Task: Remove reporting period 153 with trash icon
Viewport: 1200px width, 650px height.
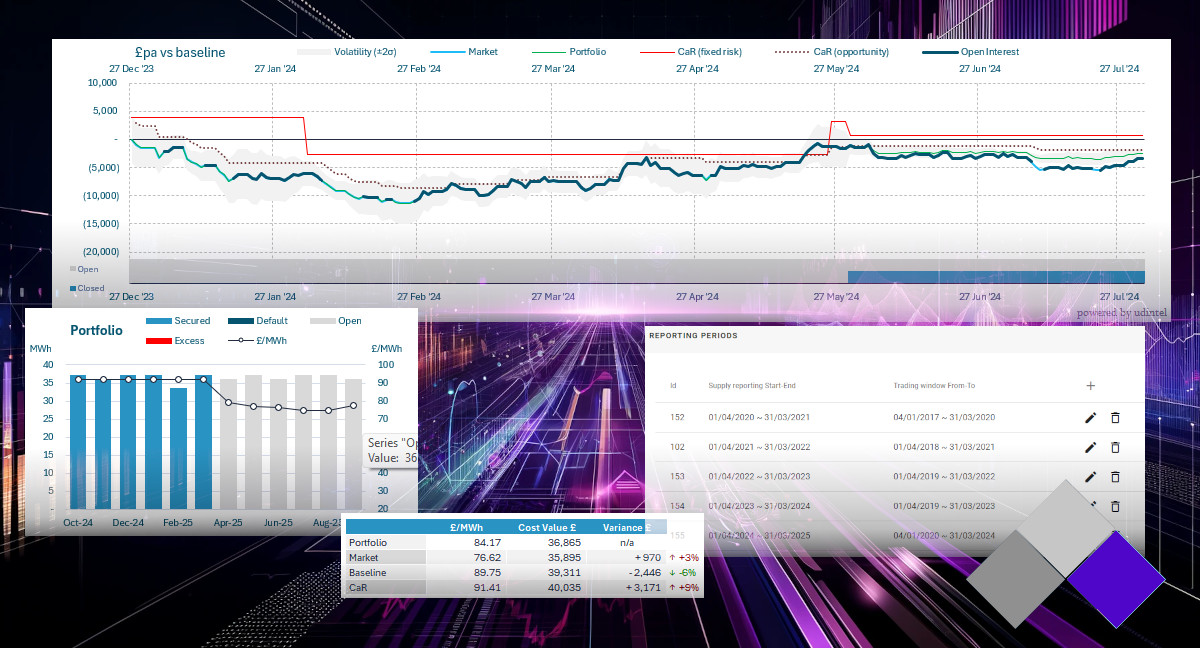Action: (1115, 477)
